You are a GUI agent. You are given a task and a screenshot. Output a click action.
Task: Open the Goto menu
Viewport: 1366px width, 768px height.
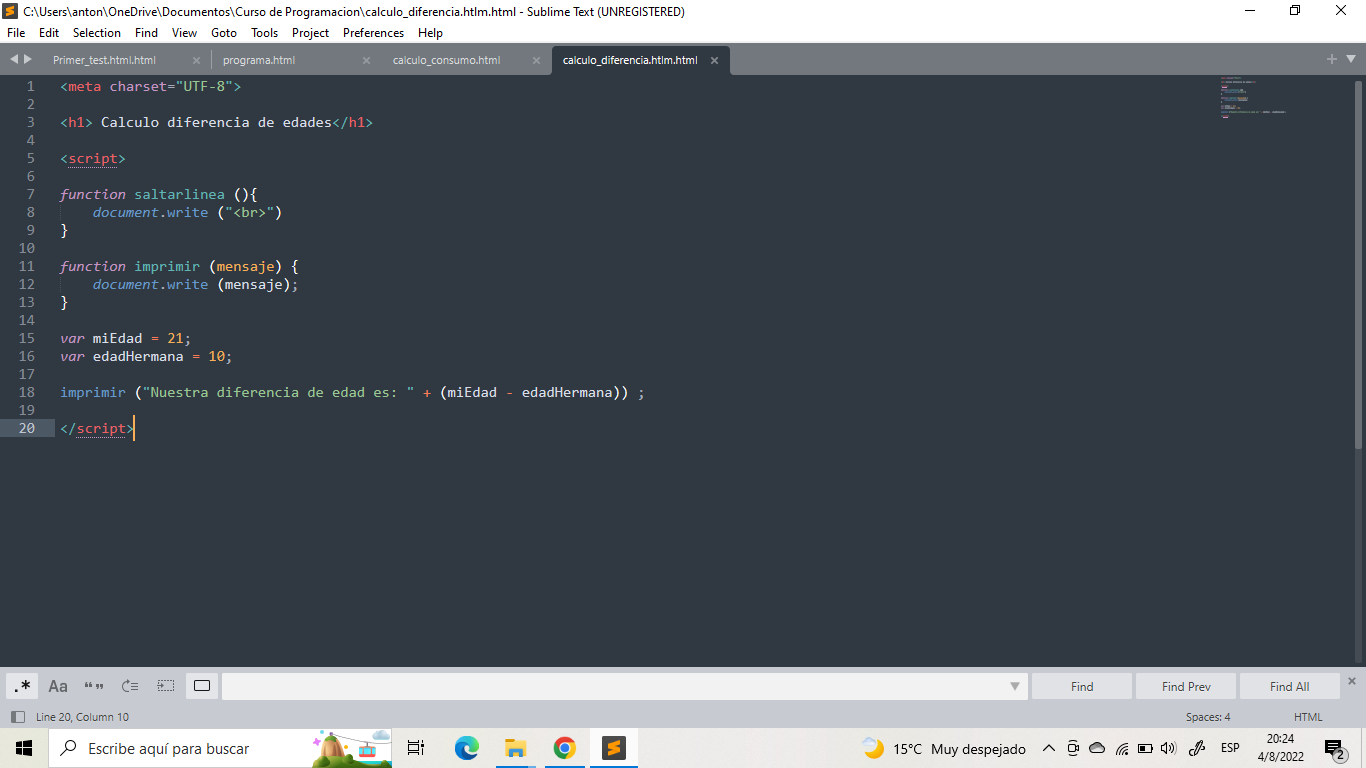click(224, 33)
